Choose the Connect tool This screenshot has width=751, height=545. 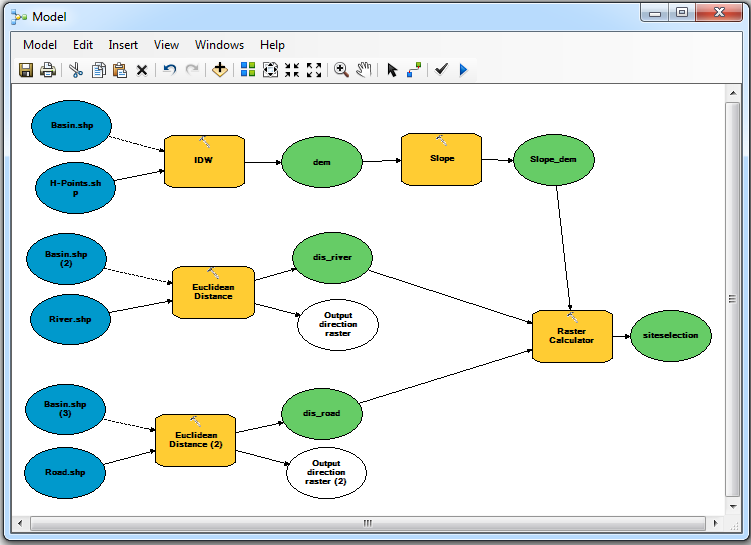pos(414,70)
